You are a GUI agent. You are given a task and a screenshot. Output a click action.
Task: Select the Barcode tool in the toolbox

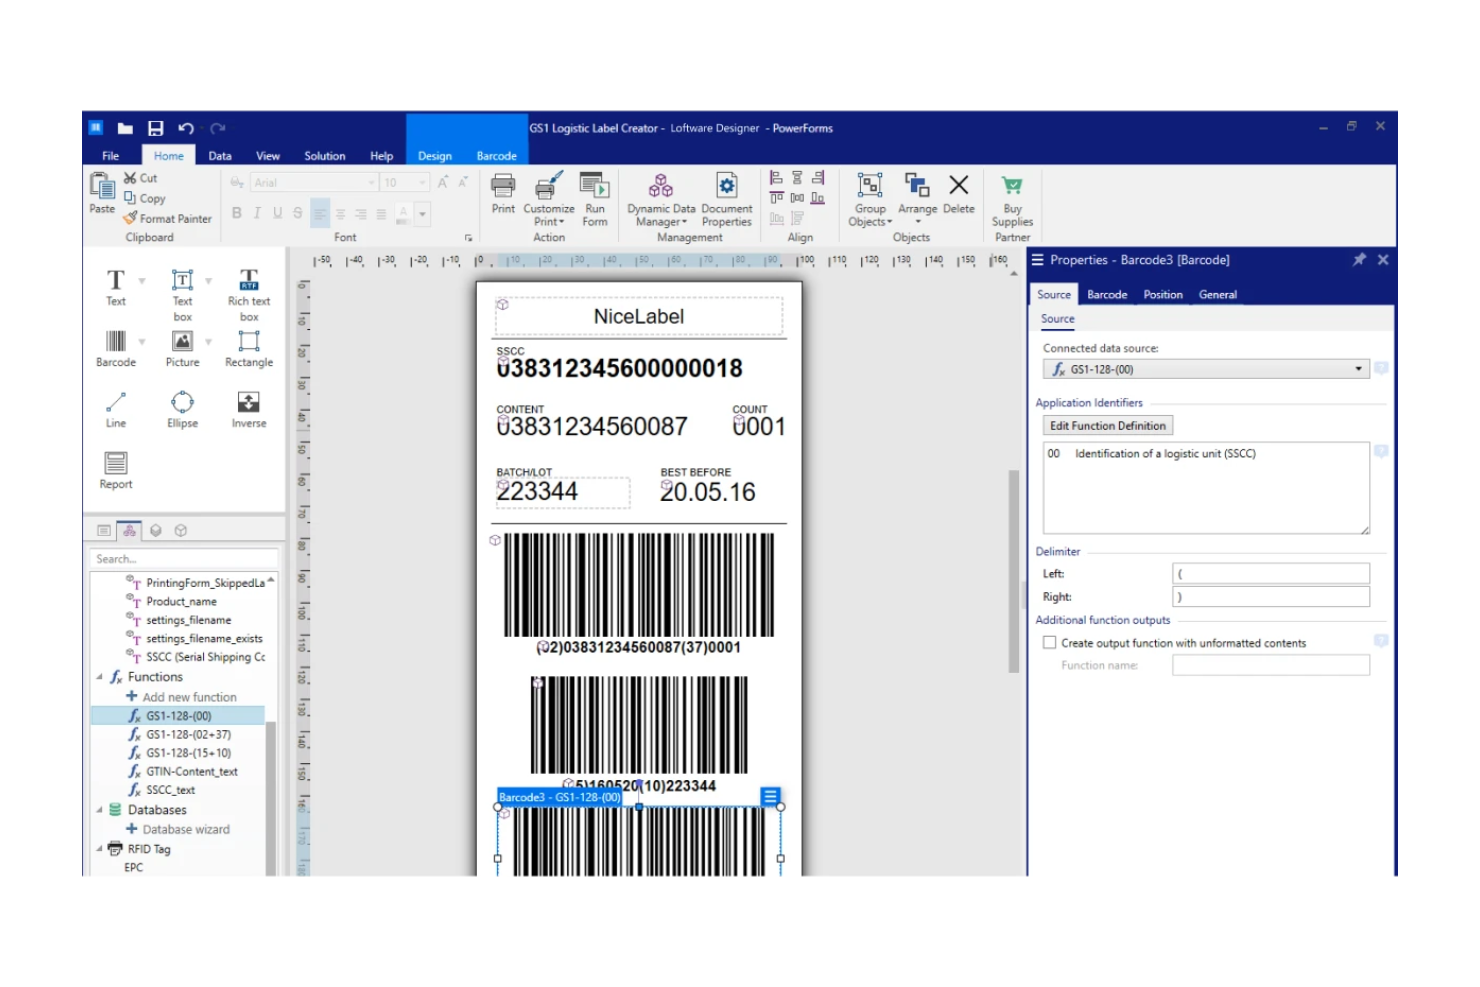[x=115, y=348]
